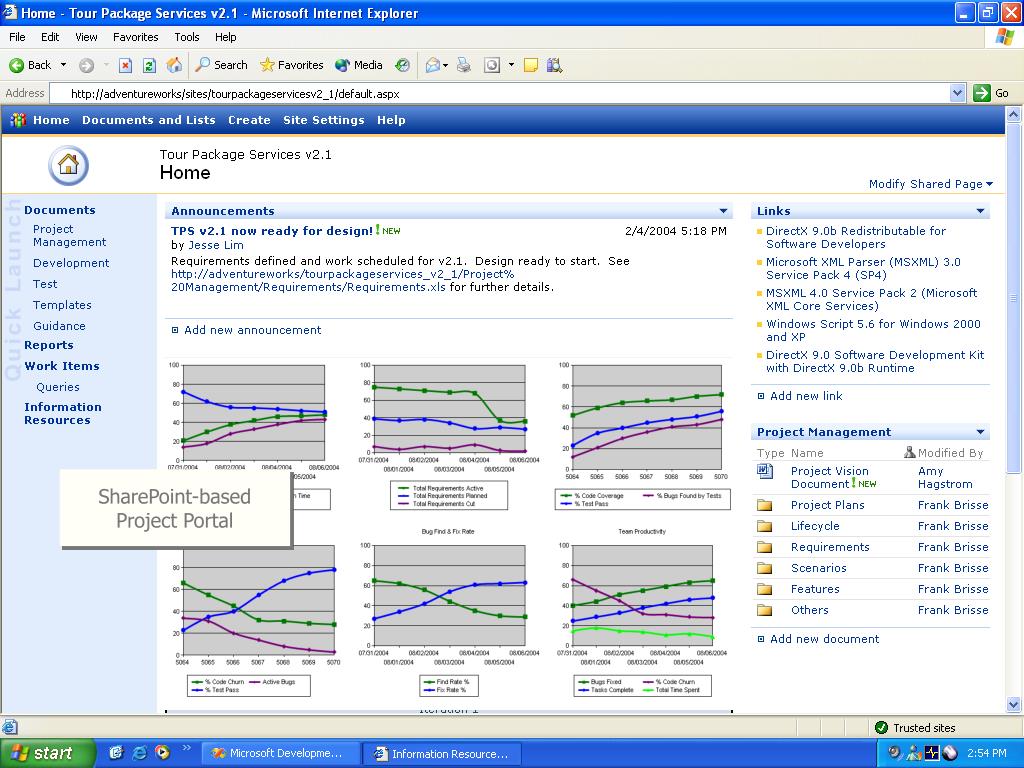The height and width of the screenshot is (768, 1024).
Task: Open the Search toolbar button
Action: (222, 65)
